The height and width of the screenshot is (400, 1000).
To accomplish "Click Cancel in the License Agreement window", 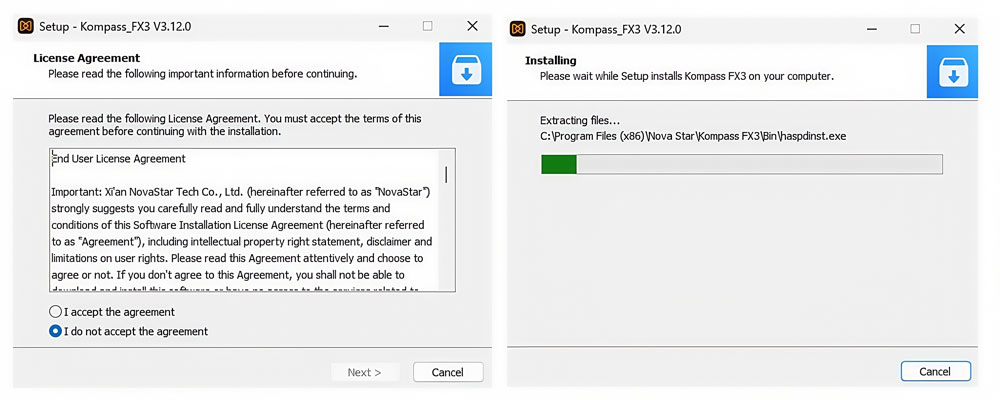I will coord(448,372).
